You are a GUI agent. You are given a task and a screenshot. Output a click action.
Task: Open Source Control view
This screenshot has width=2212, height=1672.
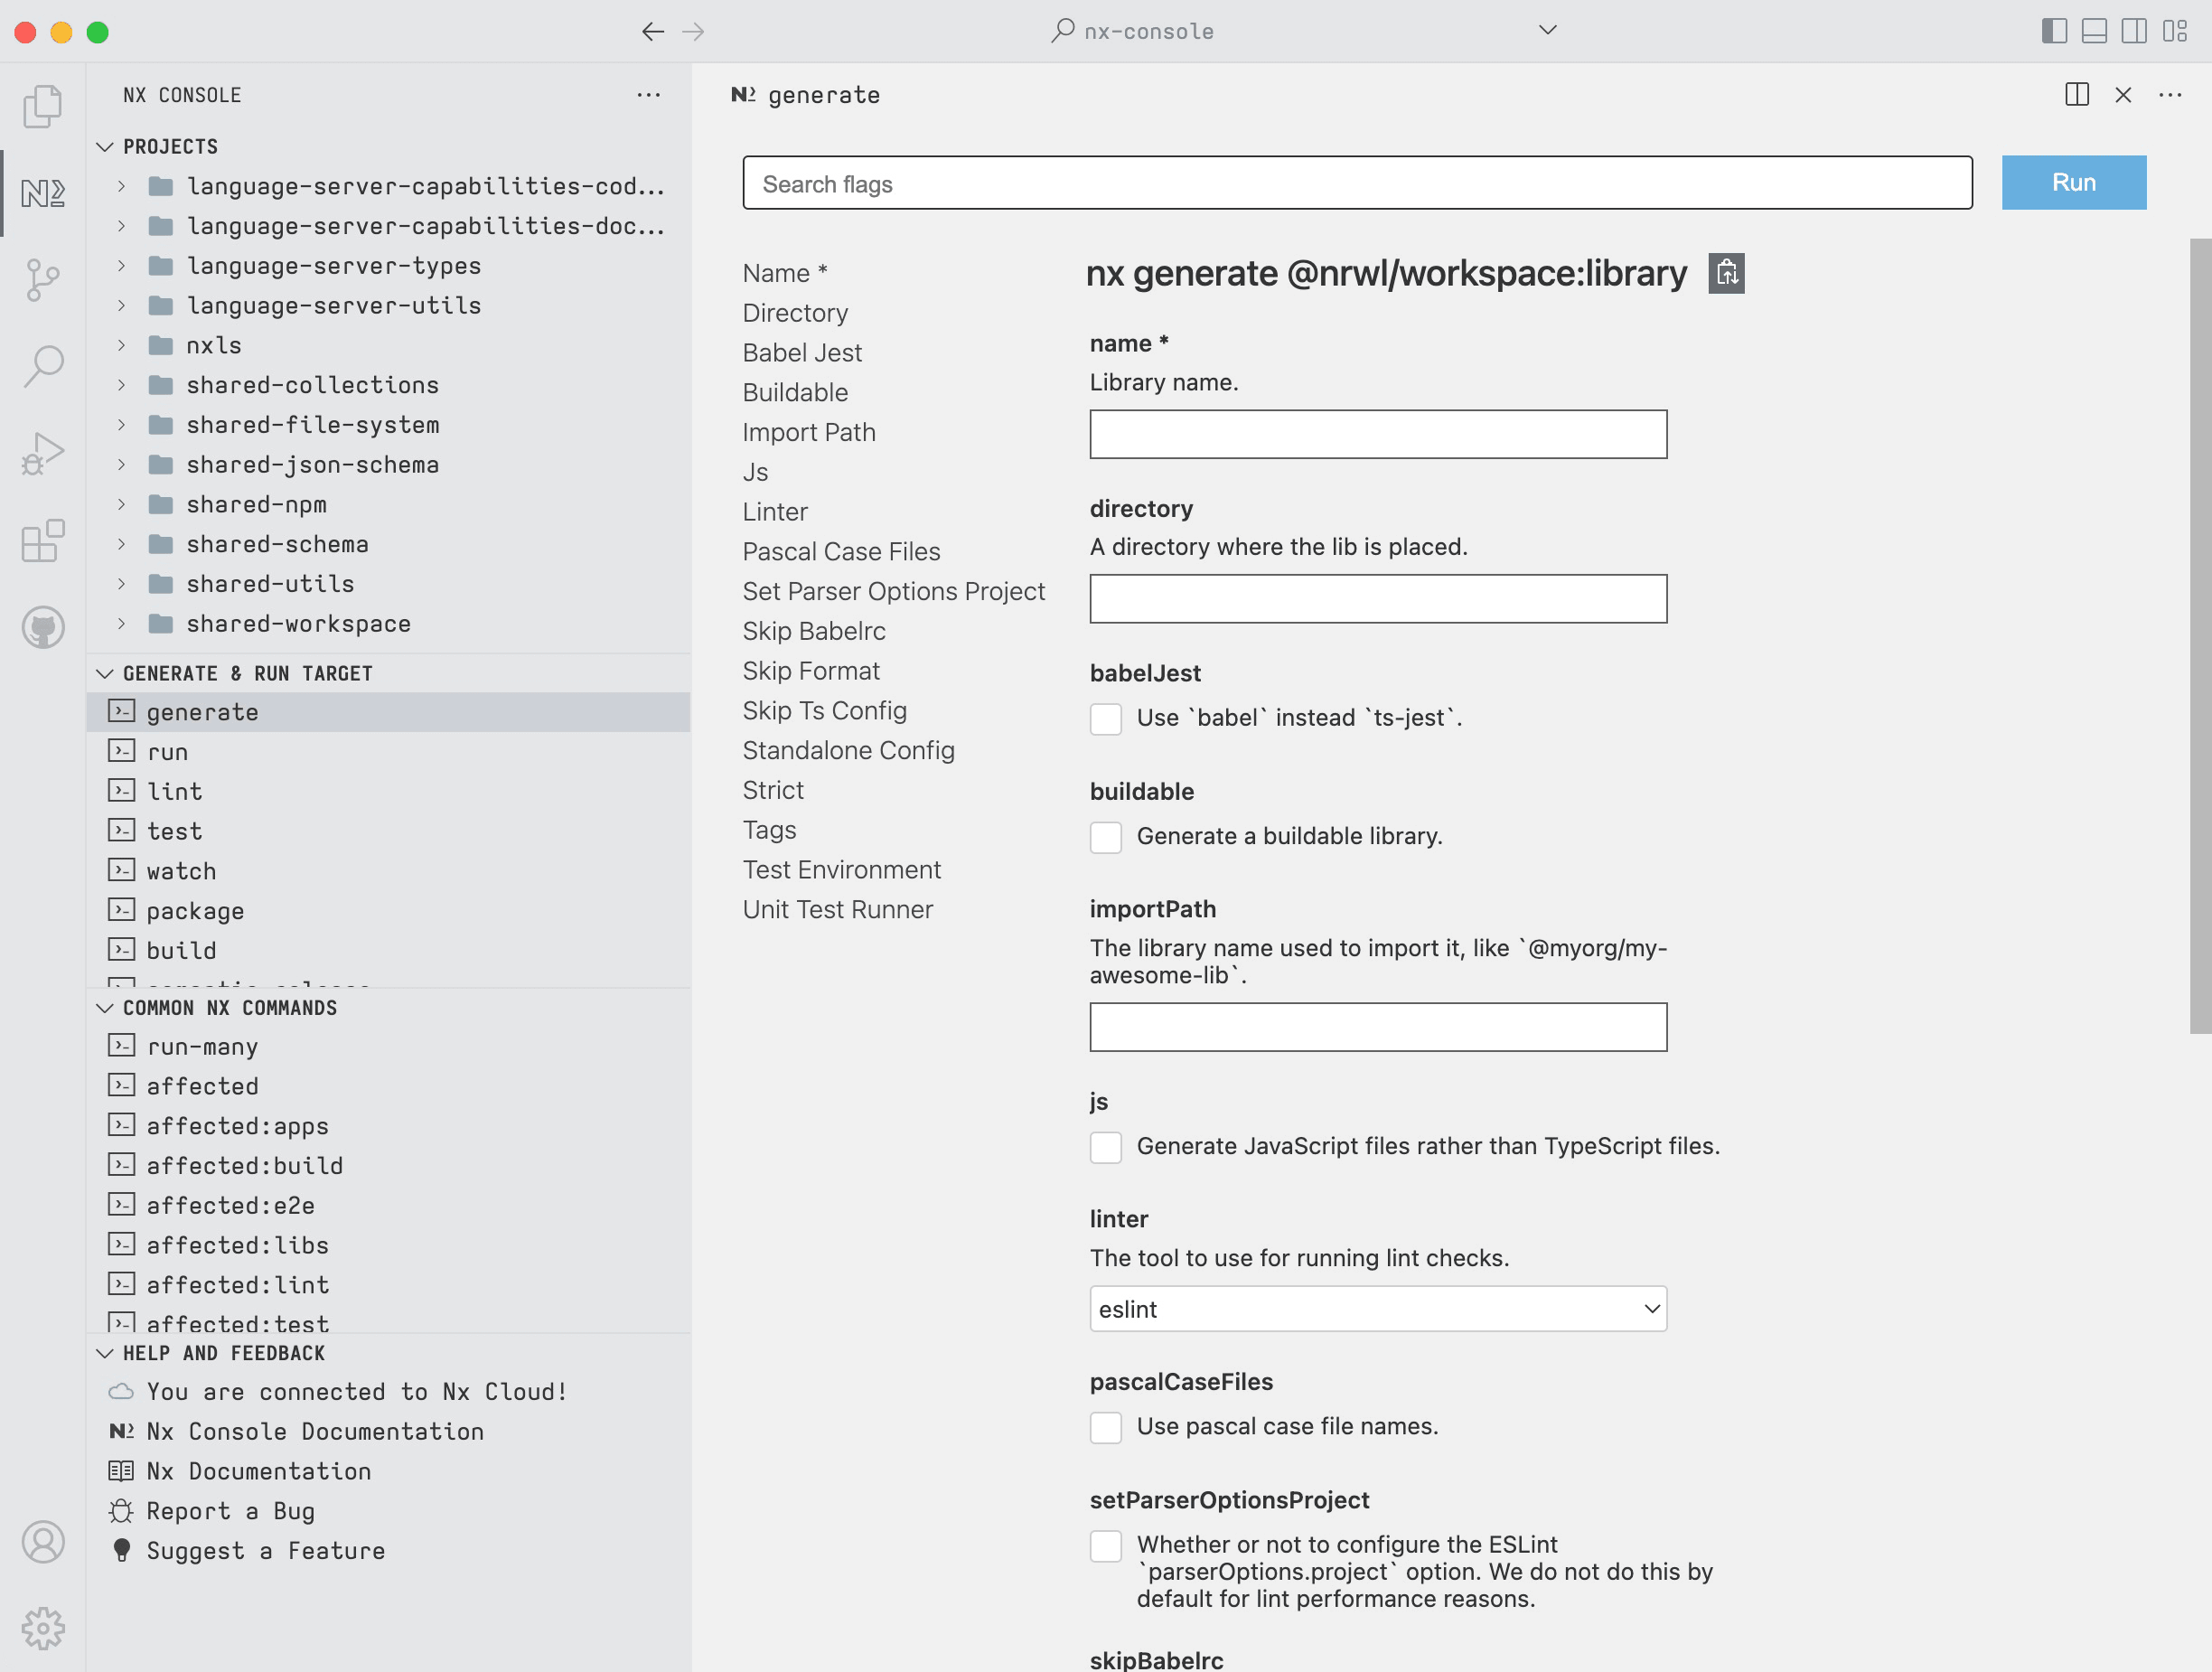pos(42,280)
